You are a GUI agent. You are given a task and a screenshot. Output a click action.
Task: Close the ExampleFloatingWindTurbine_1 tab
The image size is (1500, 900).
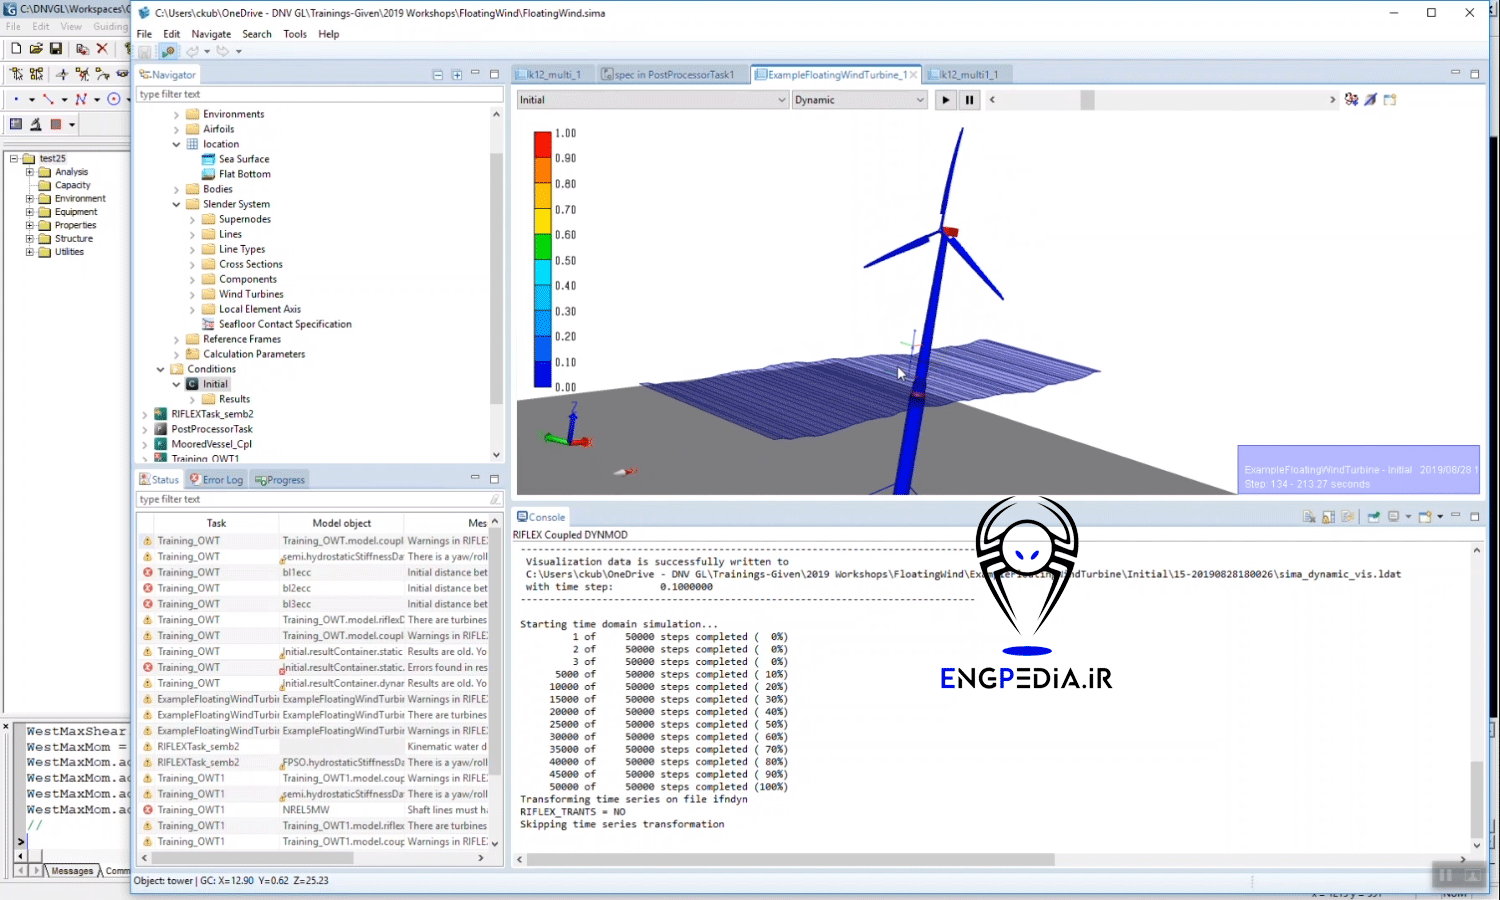913,75
